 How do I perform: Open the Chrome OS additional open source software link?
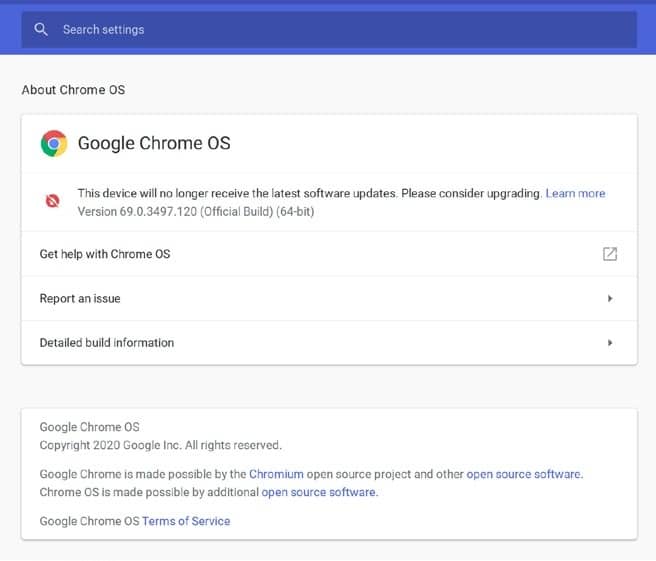[x=318, y=492]
